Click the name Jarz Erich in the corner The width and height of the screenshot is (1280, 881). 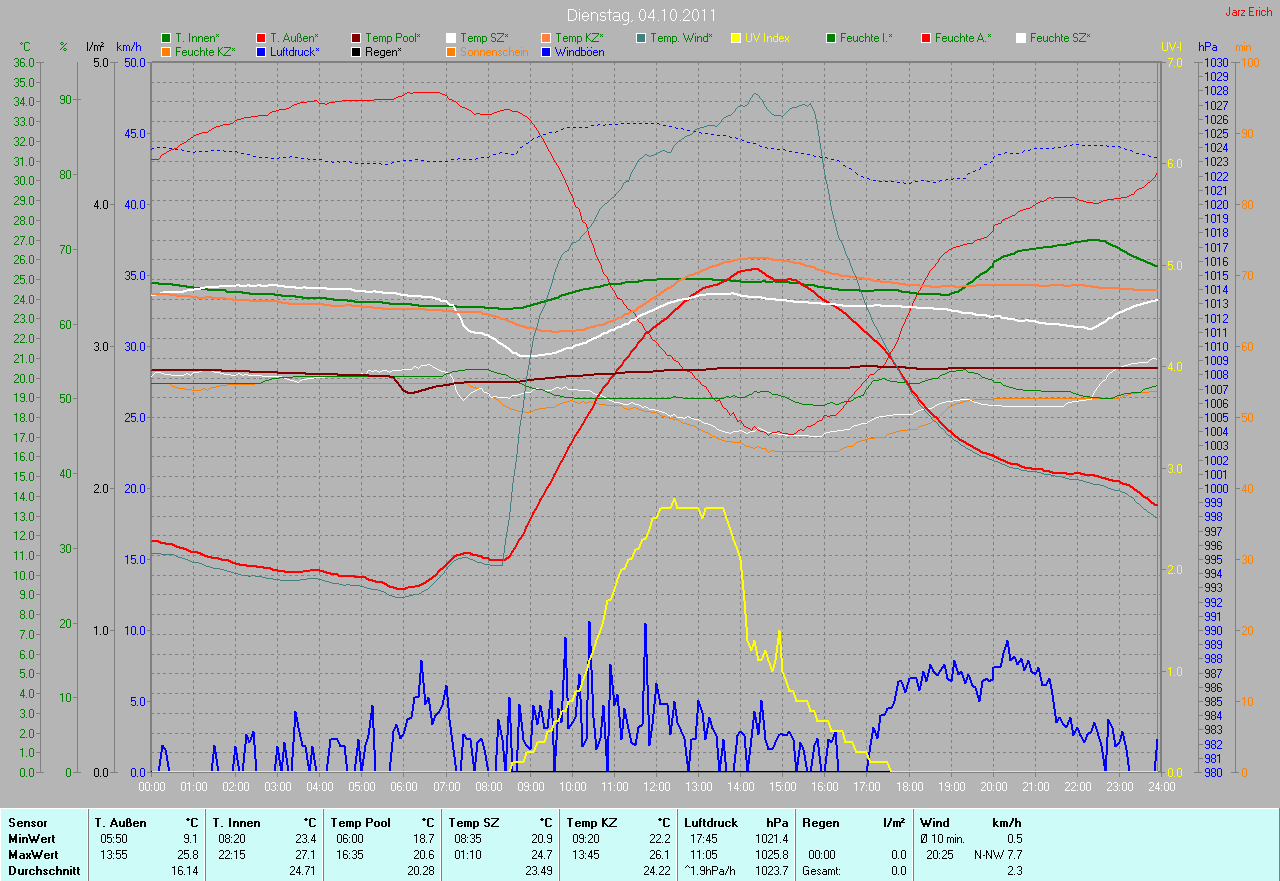(x=1249, y=12)
